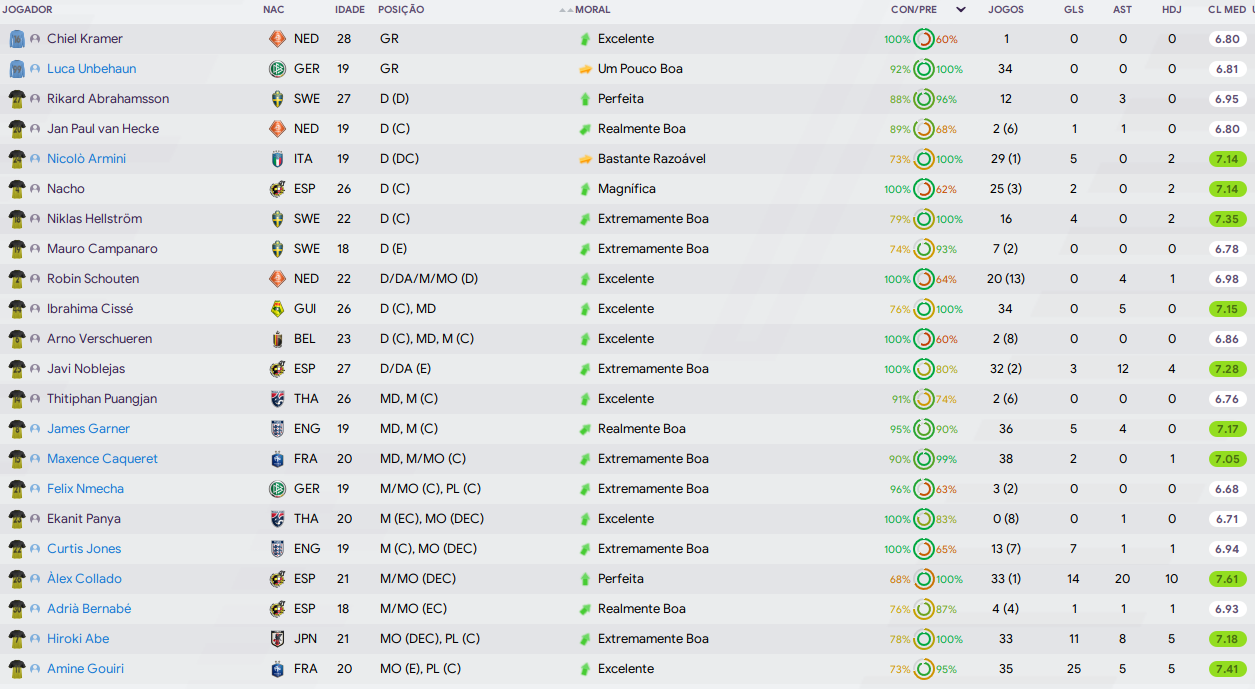Click the condition ring icon for Àlex Collado
Image resolution: width=1255 pixels, height=689 pixels.
point(923,579)
